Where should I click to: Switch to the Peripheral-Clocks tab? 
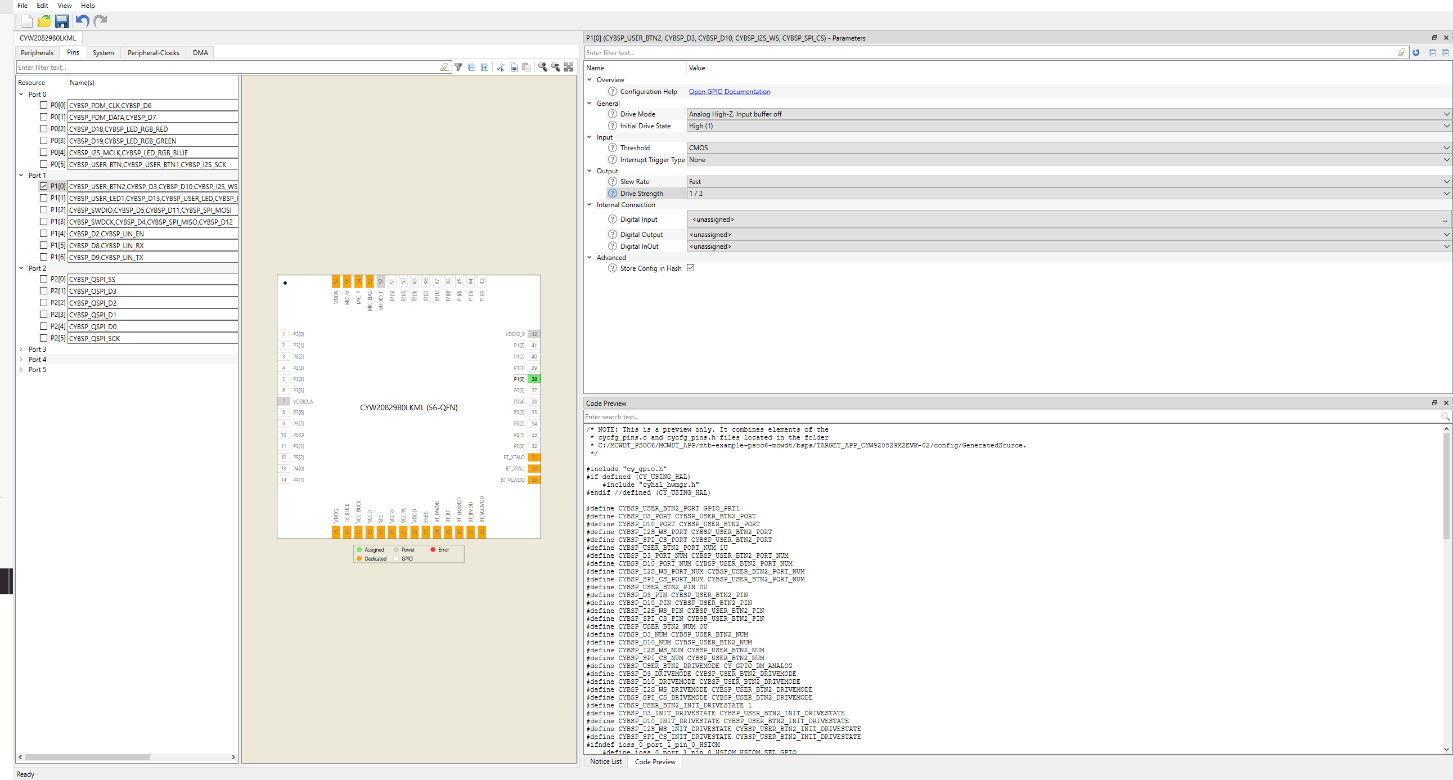153,52
